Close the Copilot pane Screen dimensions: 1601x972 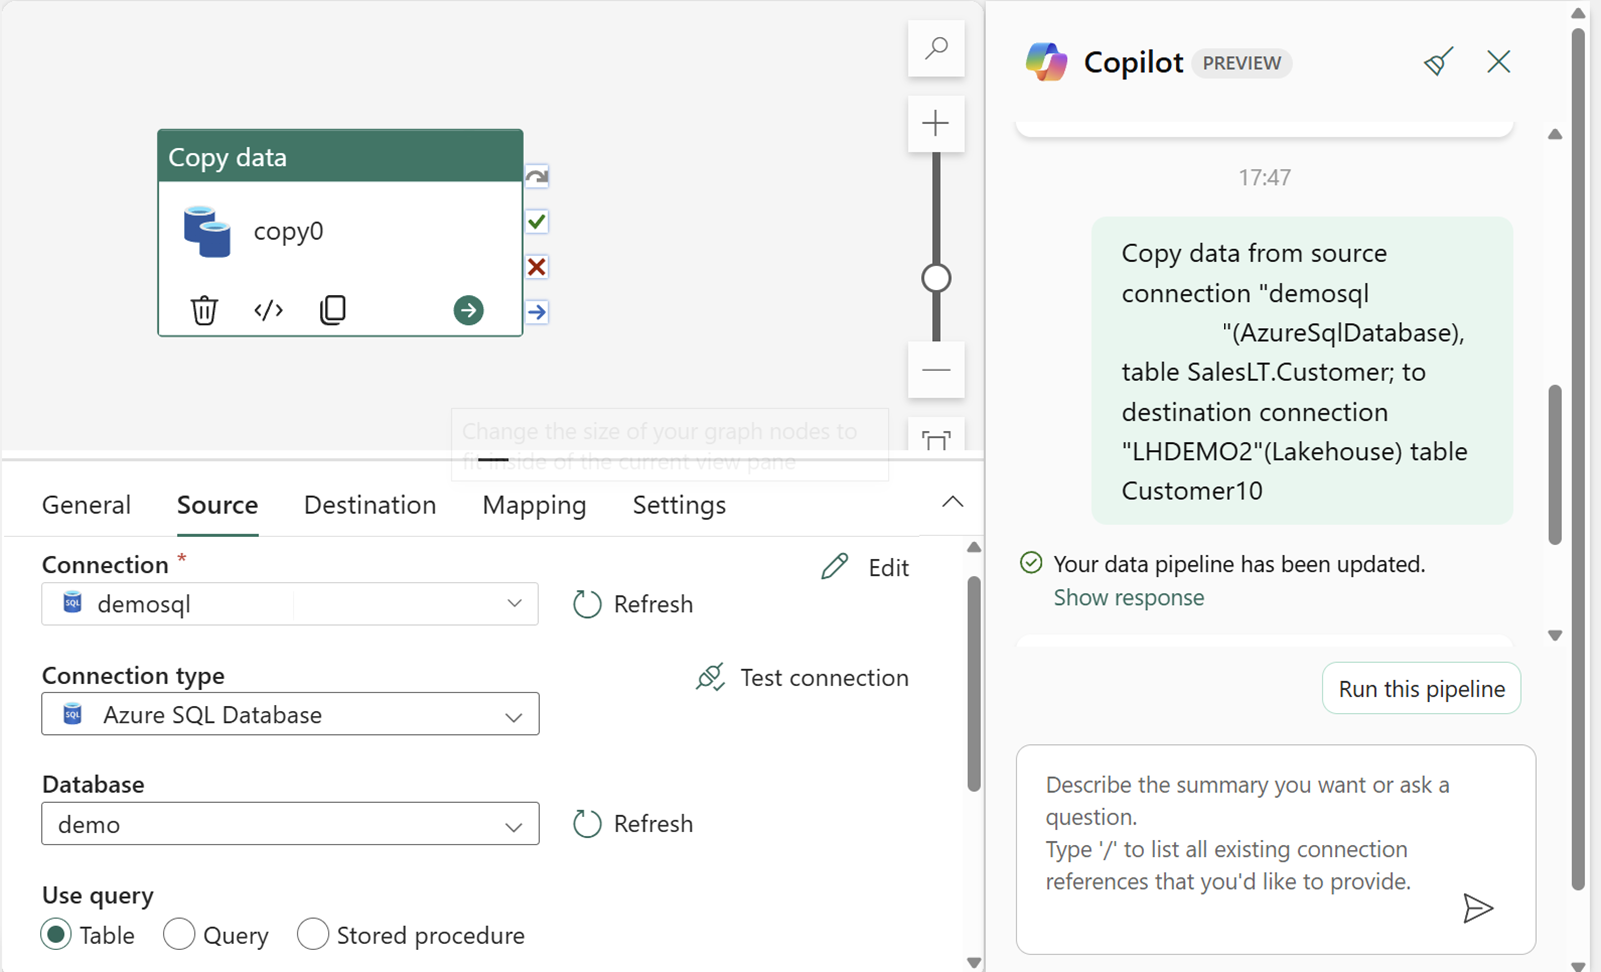1498,62
